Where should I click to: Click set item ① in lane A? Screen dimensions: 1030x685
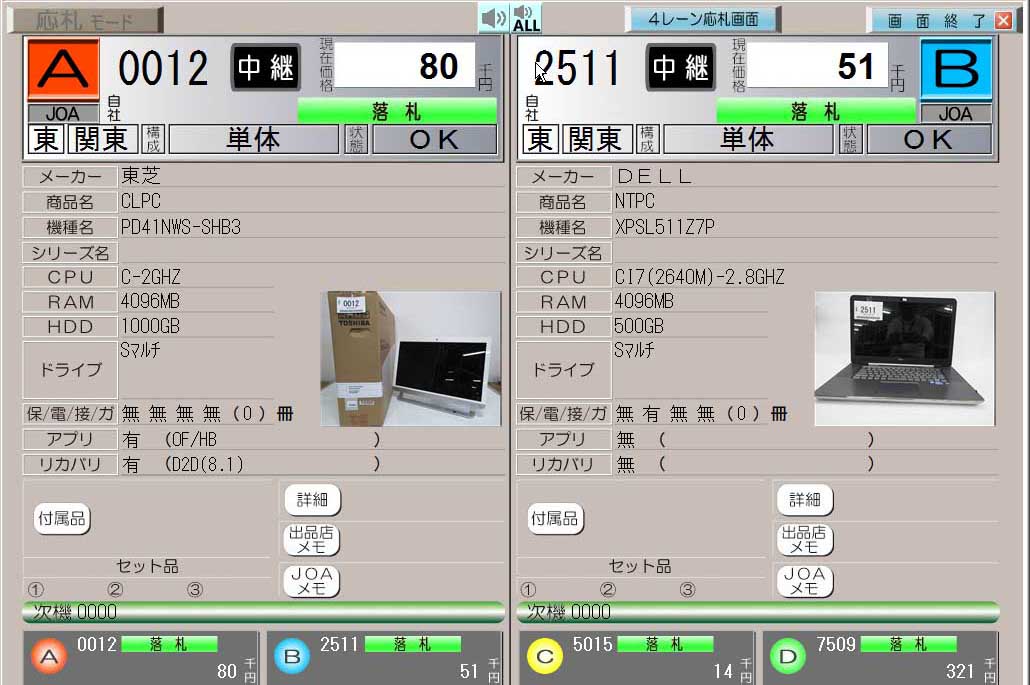pos(35,589)
